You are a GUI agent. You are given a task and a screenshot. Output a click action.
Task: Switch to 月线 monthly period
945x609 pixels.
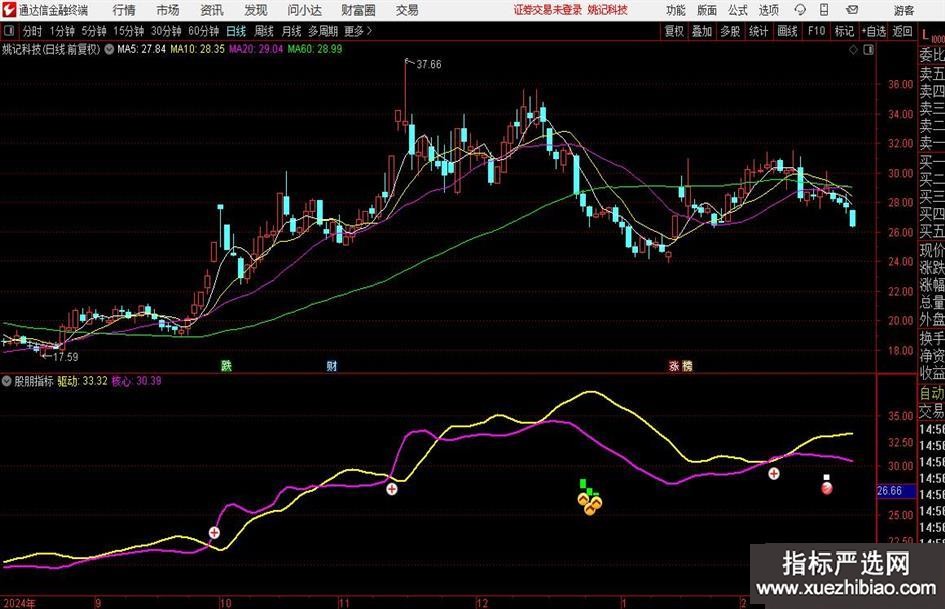coord(292,31)
